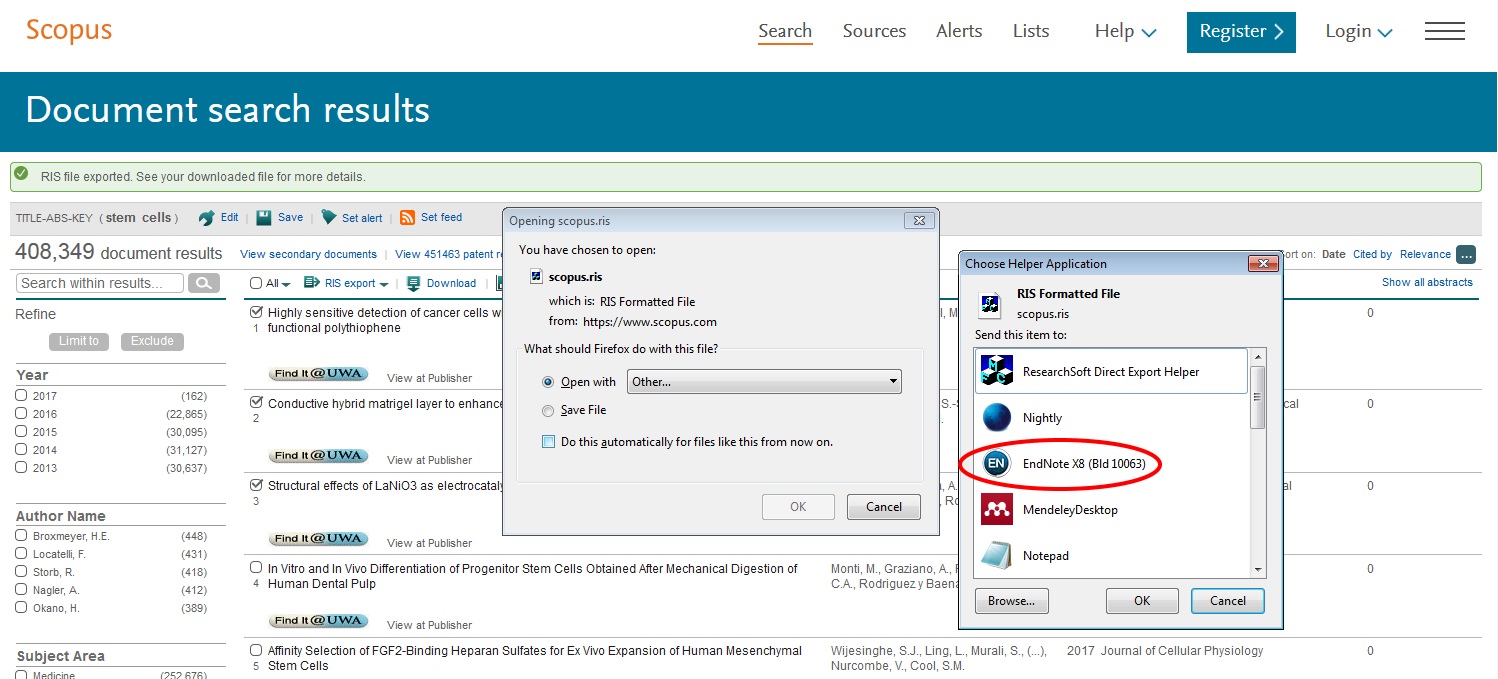Expand the RIS export dropdown arrow
The width and height of the screenshot is (1498, 679).
[x=384, y=285]
